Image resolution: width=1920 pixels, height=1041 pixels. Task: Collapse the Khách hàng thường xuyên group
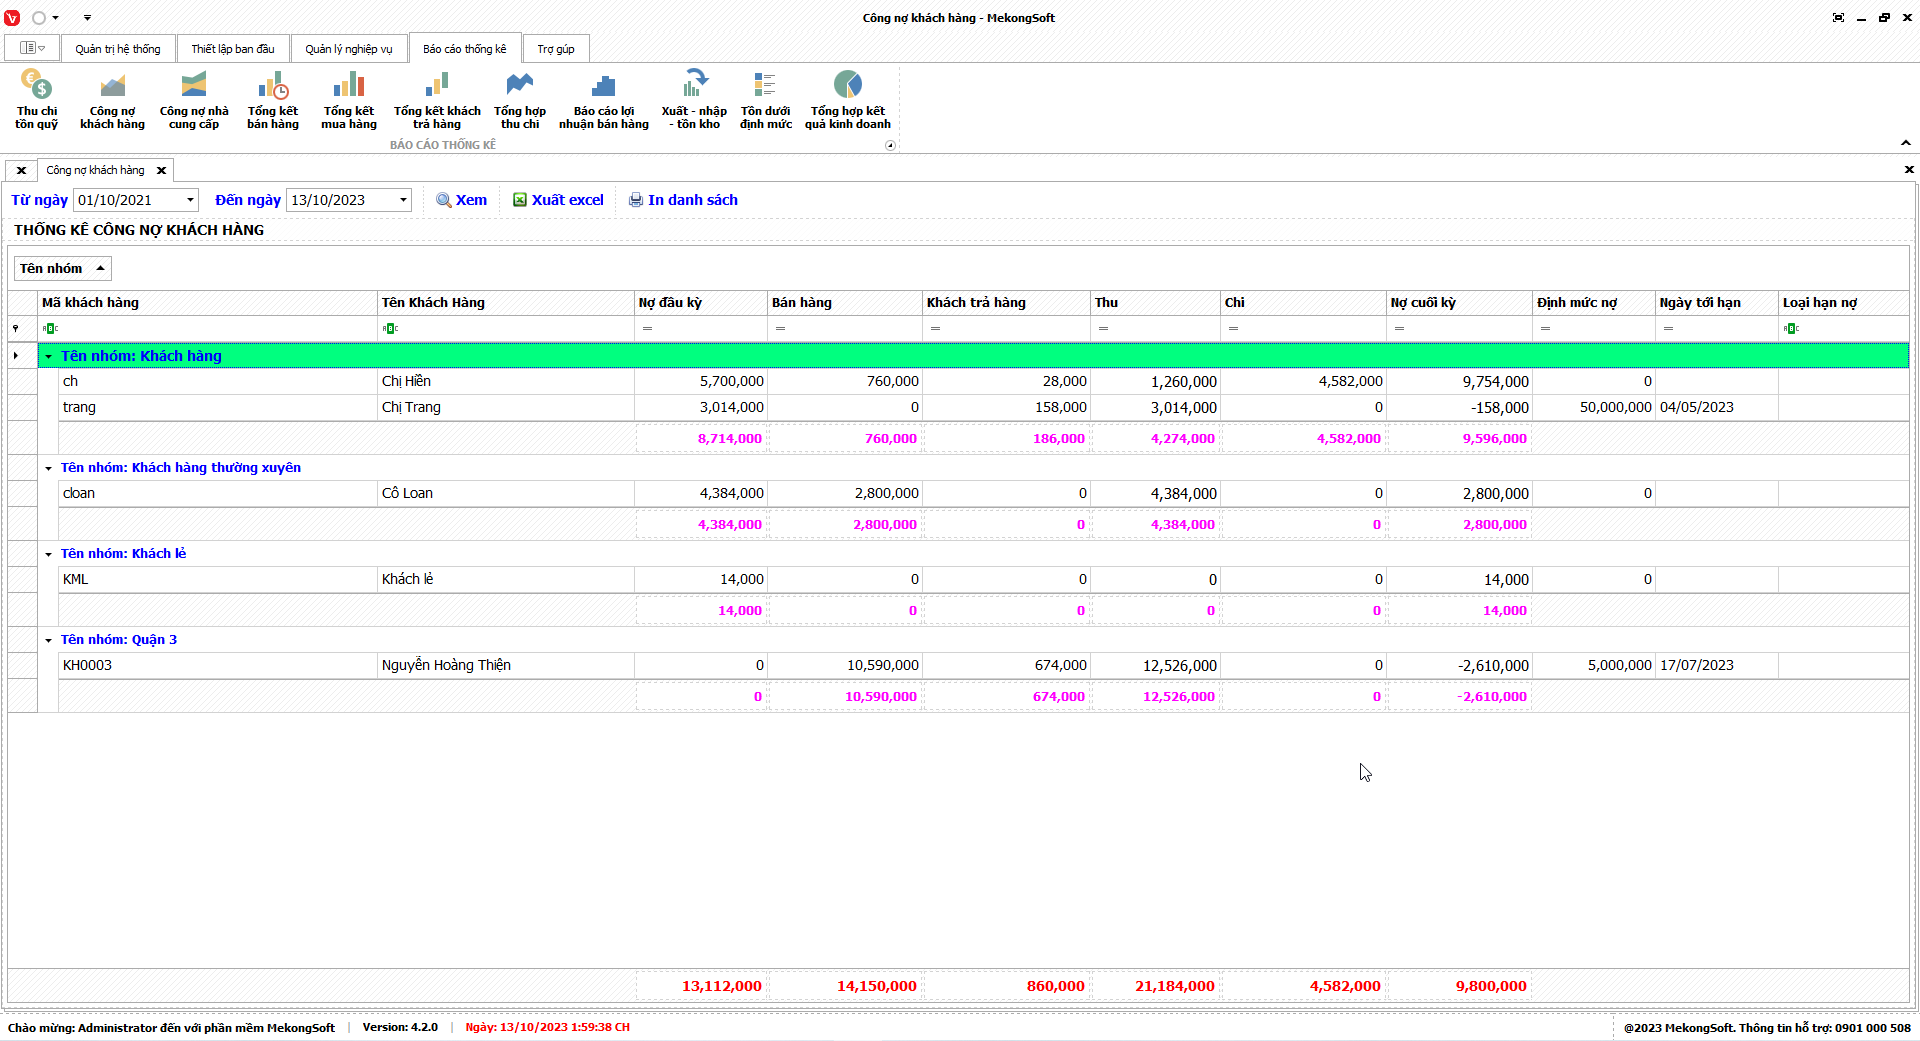pyautogui.click(x=48, y=468)
